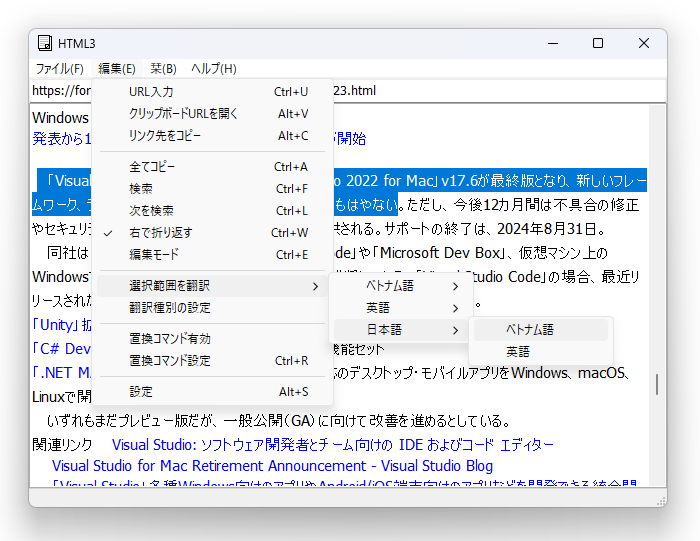This screenshot has height=541, width=700.
Task: Open the 「Unity」 link
Action: (62, 325)
